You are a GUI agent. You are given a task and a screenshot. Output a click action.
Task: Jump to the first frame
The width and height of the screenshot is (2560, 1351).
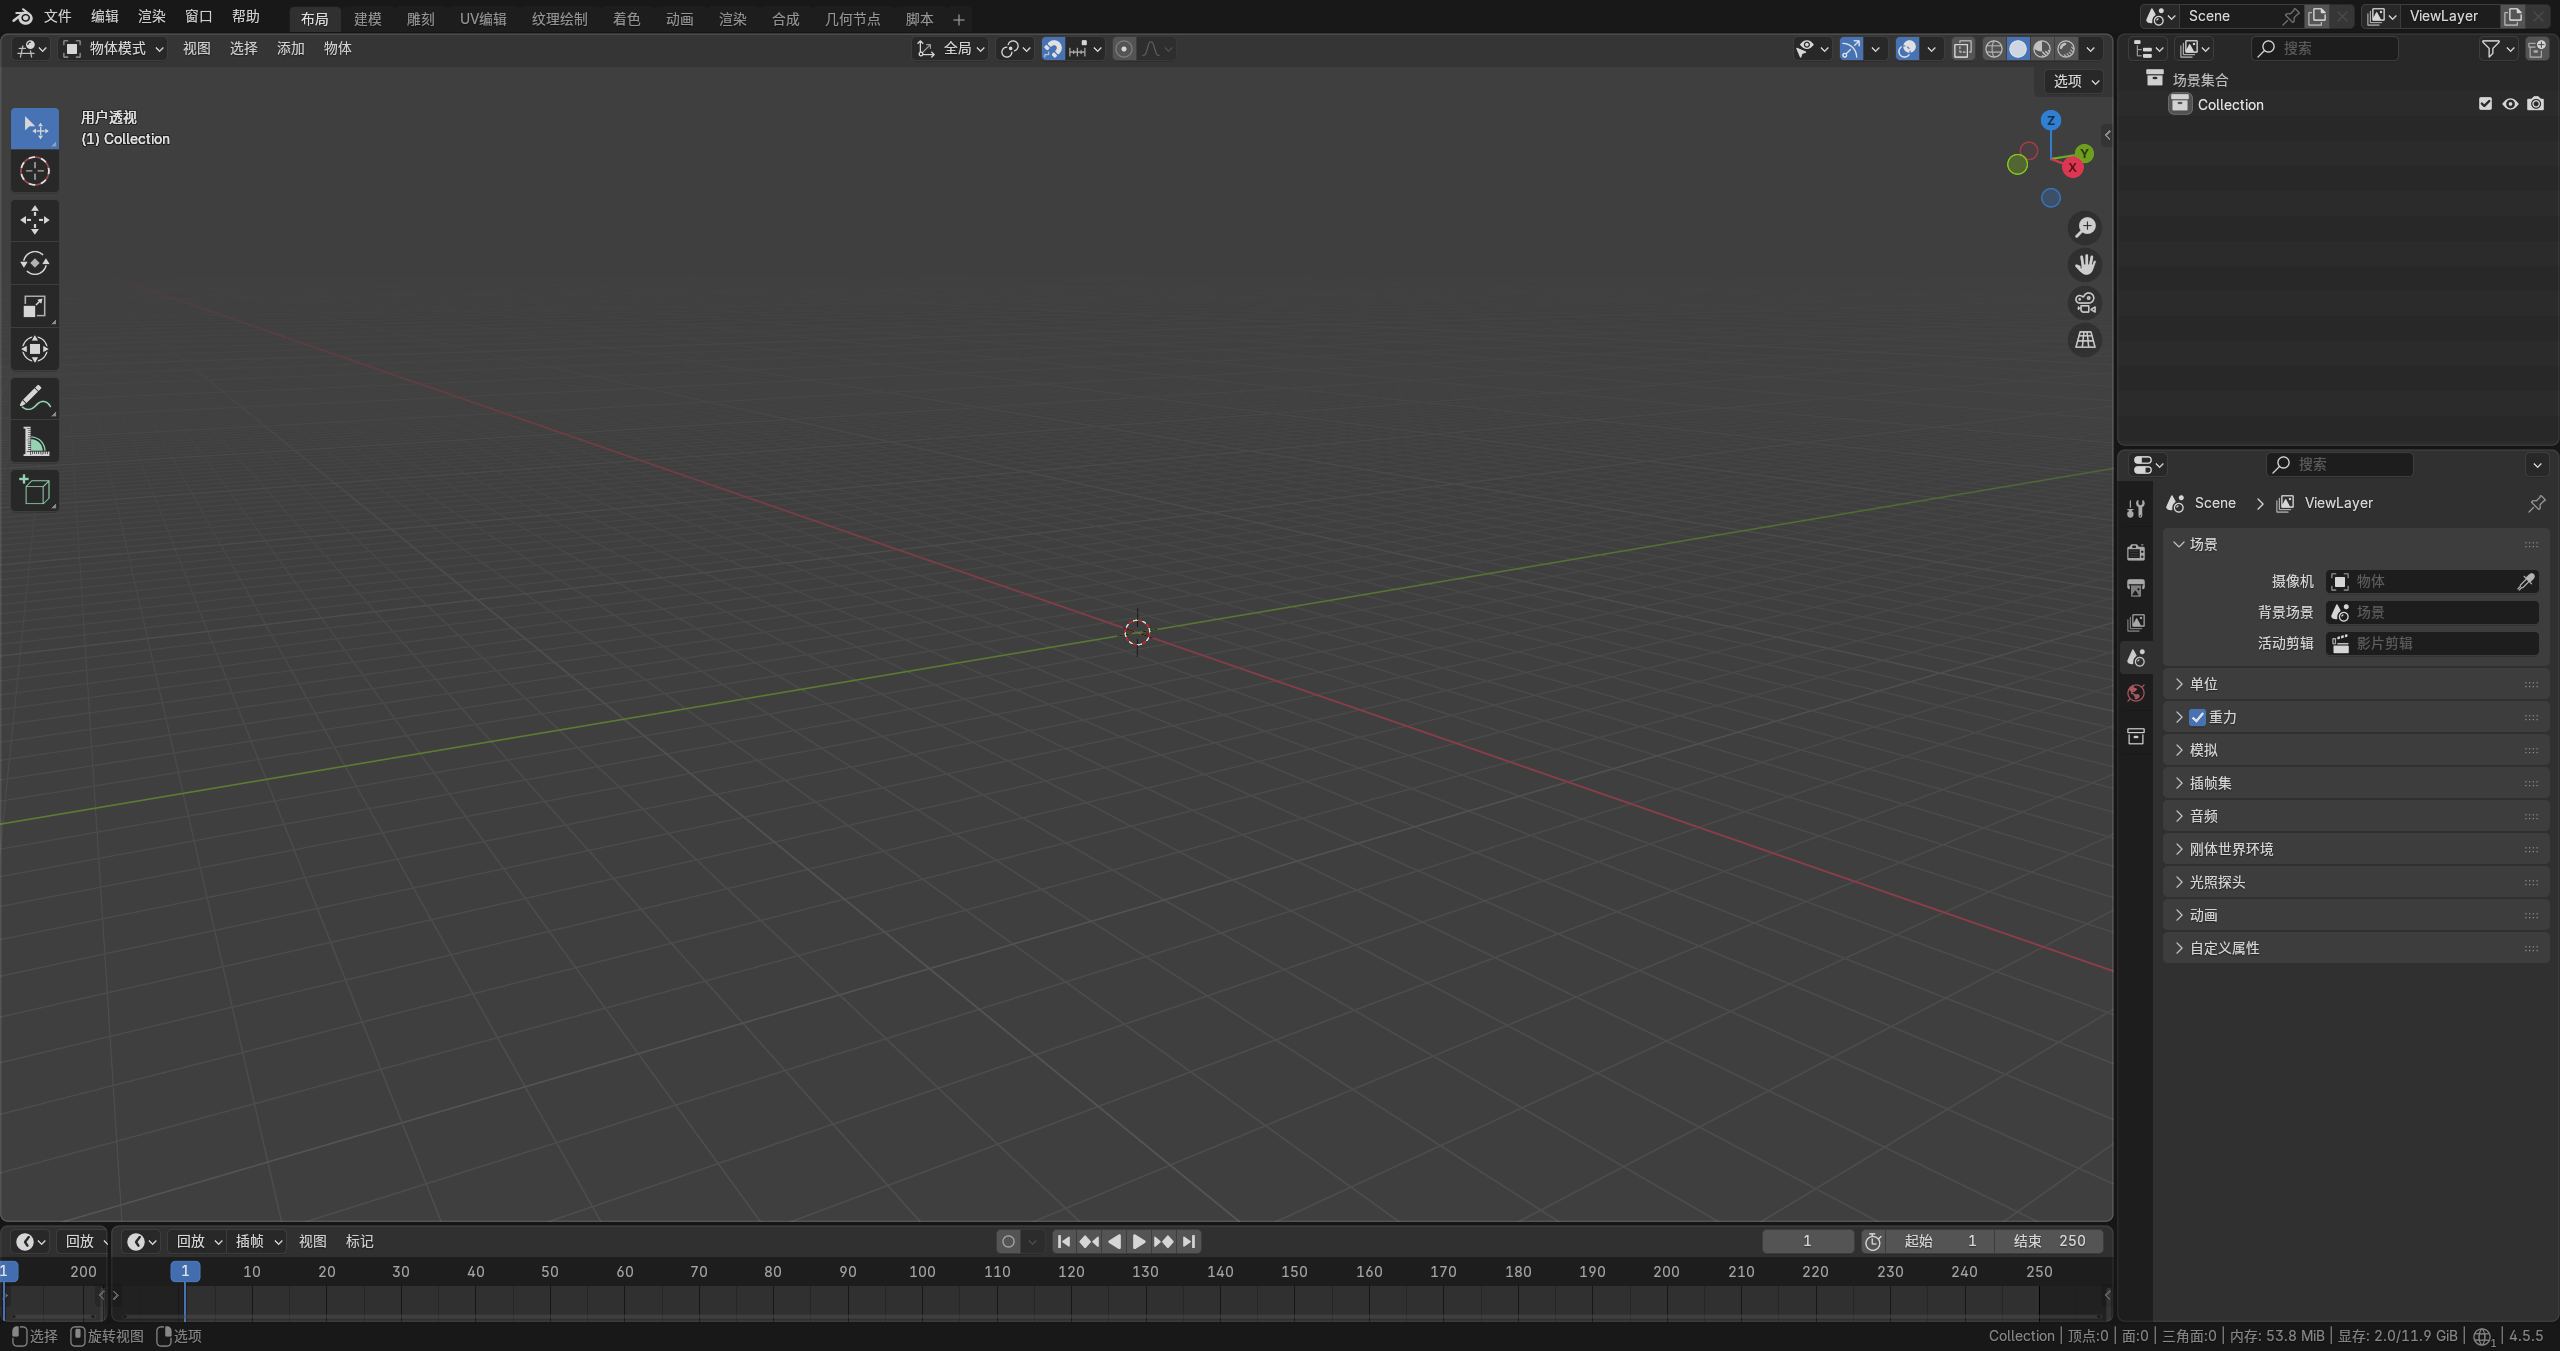pyautogui.click(x=1064, y=1241)
